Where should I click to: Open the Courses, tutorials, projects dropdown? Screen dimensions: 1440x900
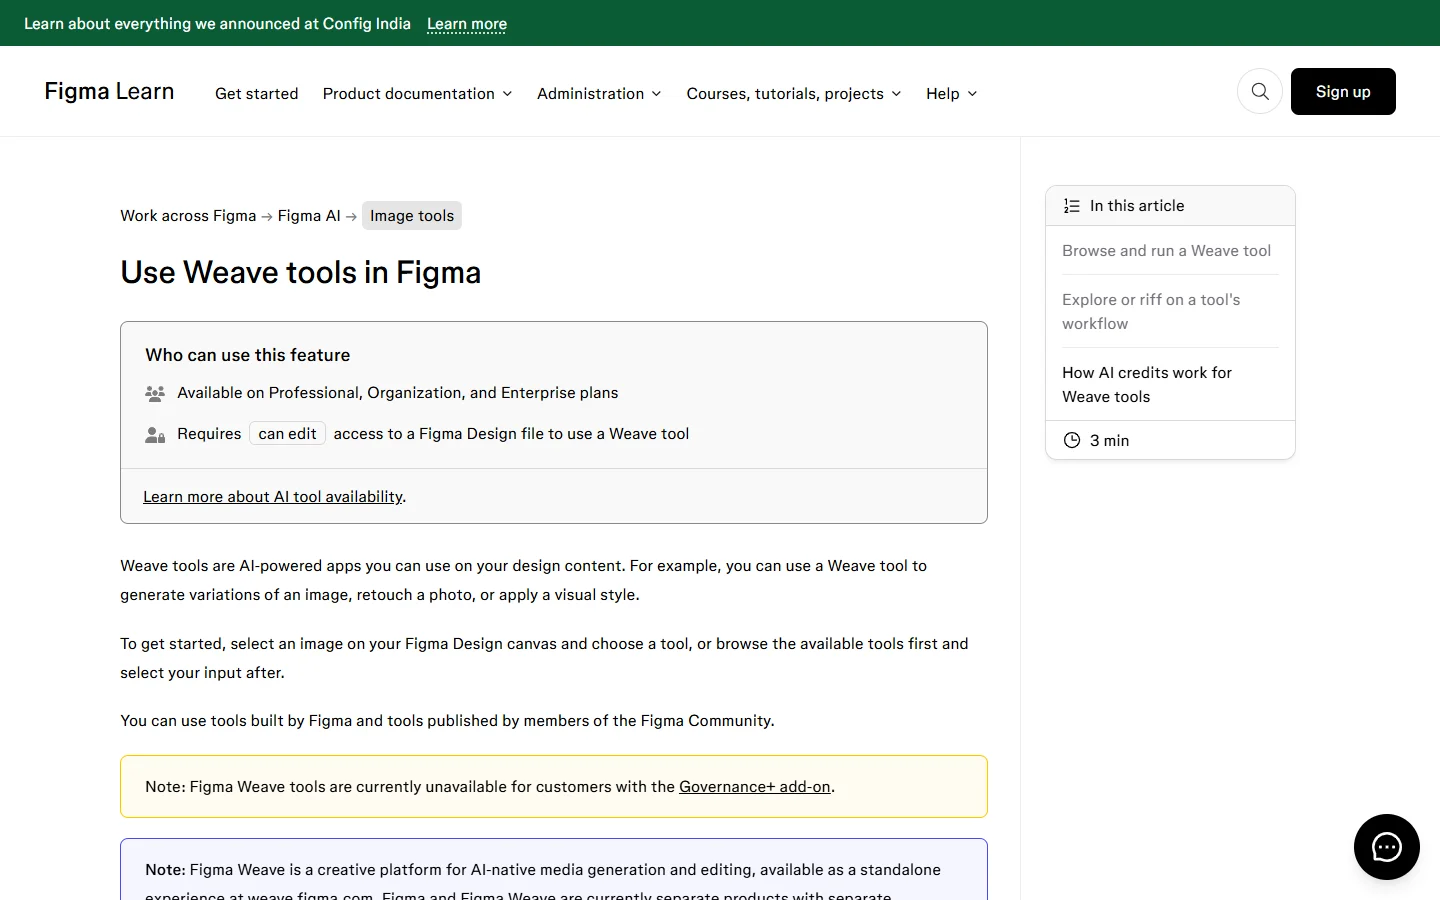pos(794,93)
